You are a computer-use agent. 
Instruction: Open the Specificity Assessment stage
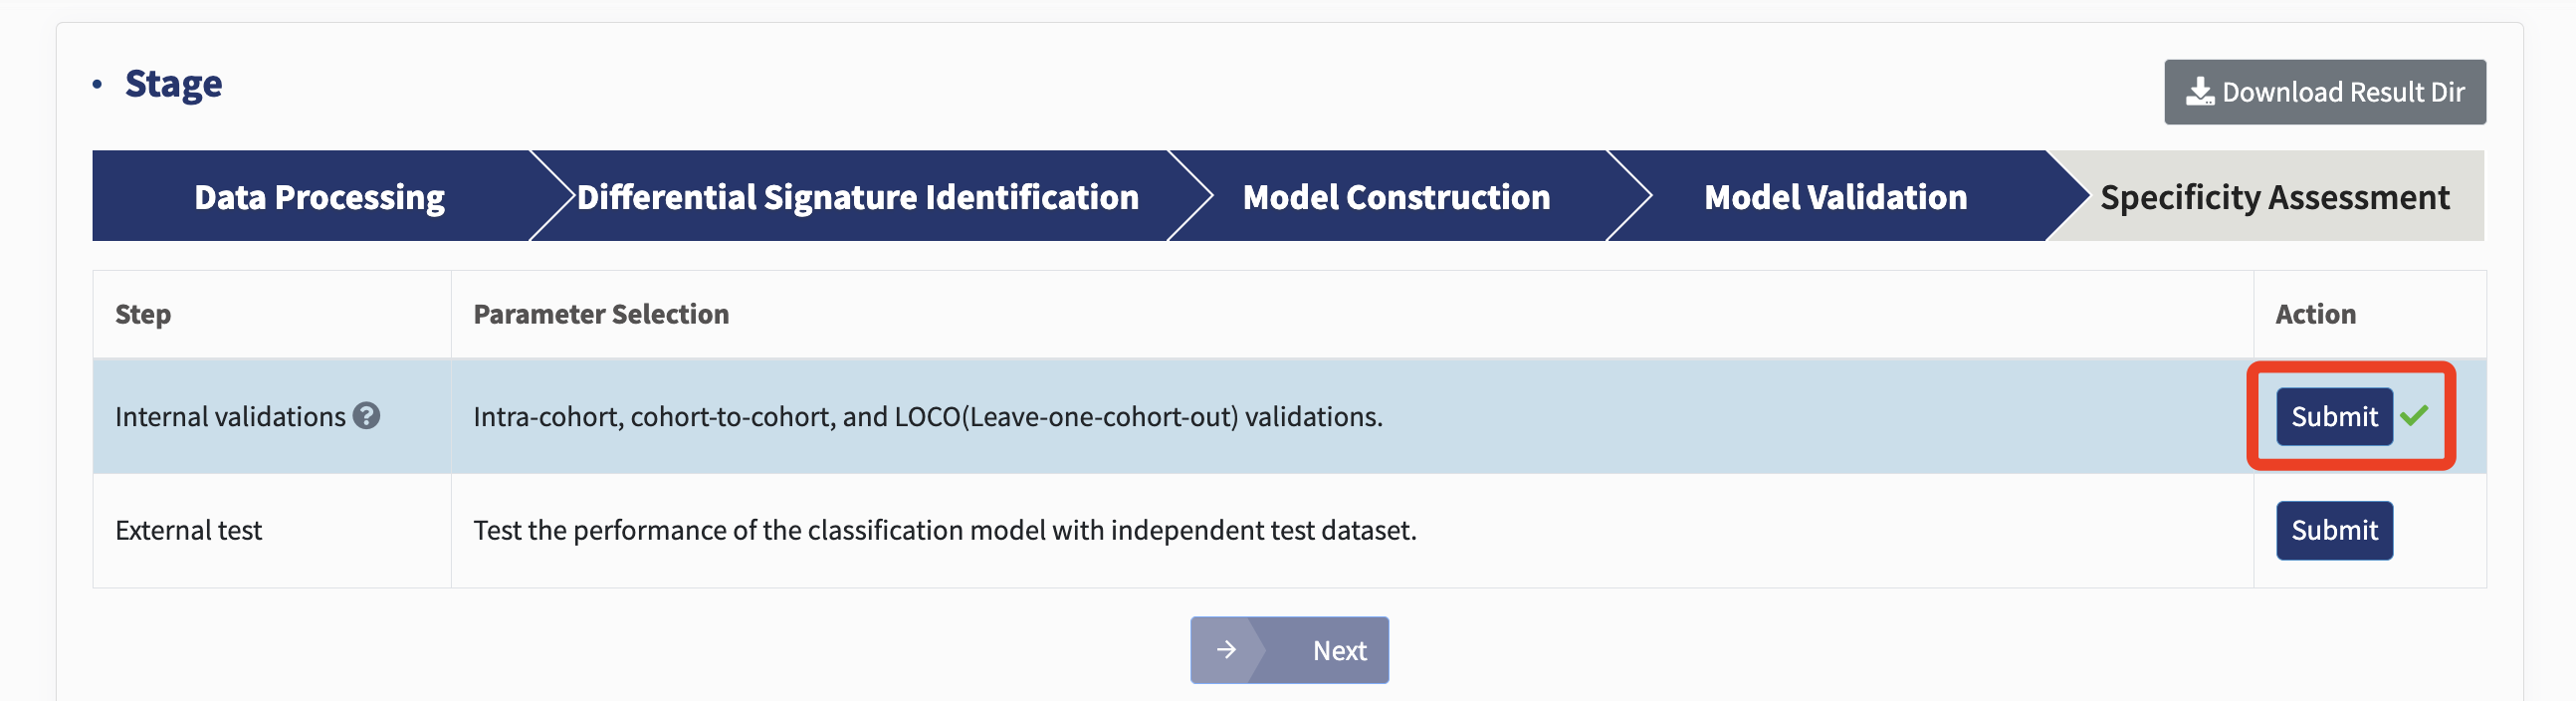pos(2274,196)
